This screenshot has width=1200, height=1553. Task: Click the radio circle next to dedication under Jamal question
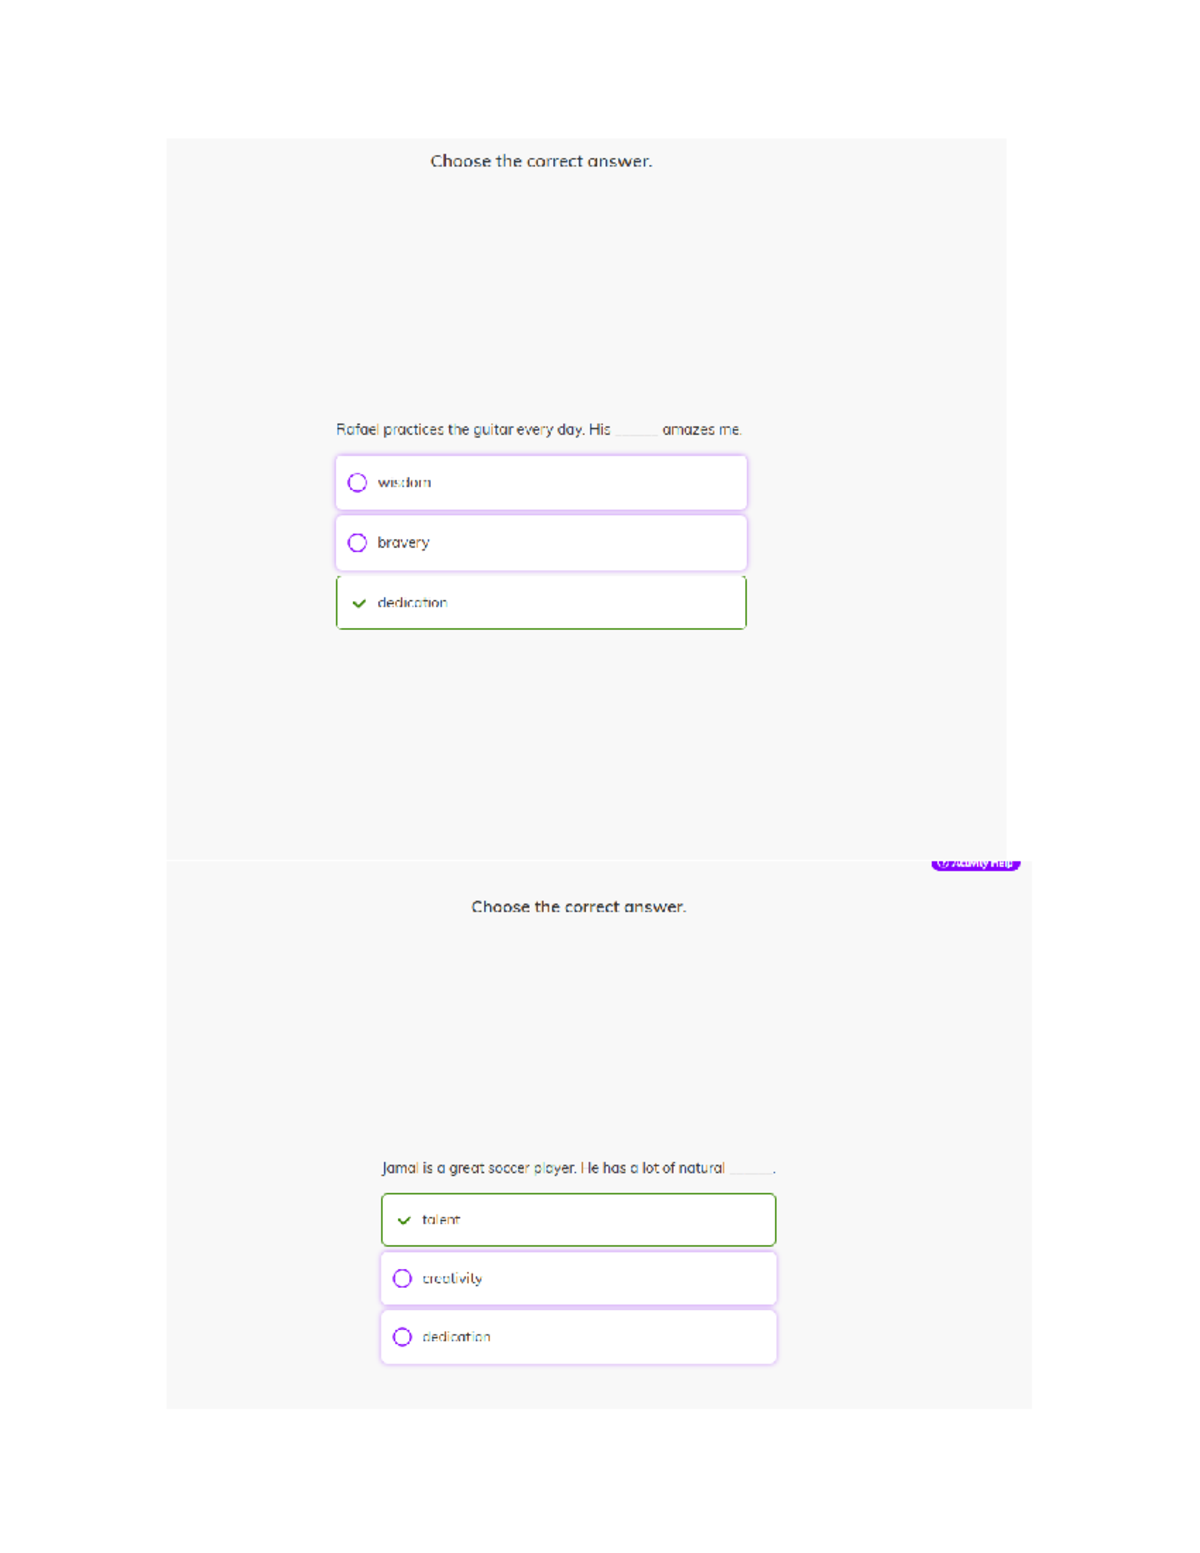402,1336
